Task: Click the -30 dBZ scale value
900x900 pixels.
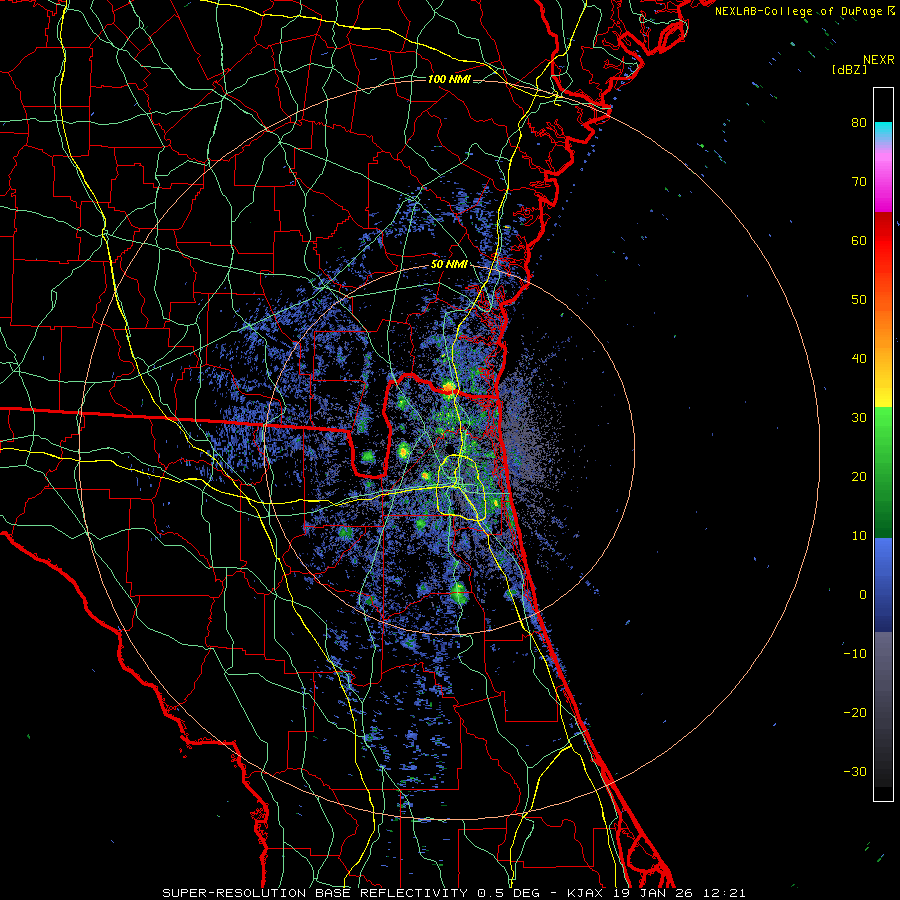Action: (855, 771)
